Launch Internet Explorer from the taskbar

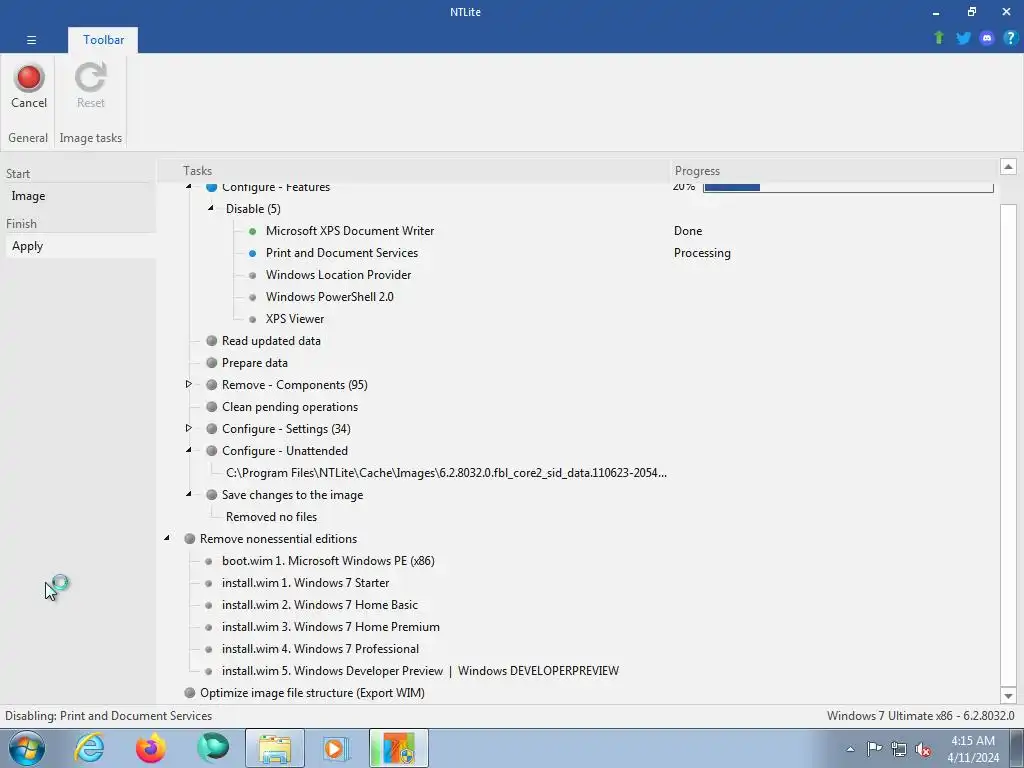pyautogui.click(x=89, y=748)
